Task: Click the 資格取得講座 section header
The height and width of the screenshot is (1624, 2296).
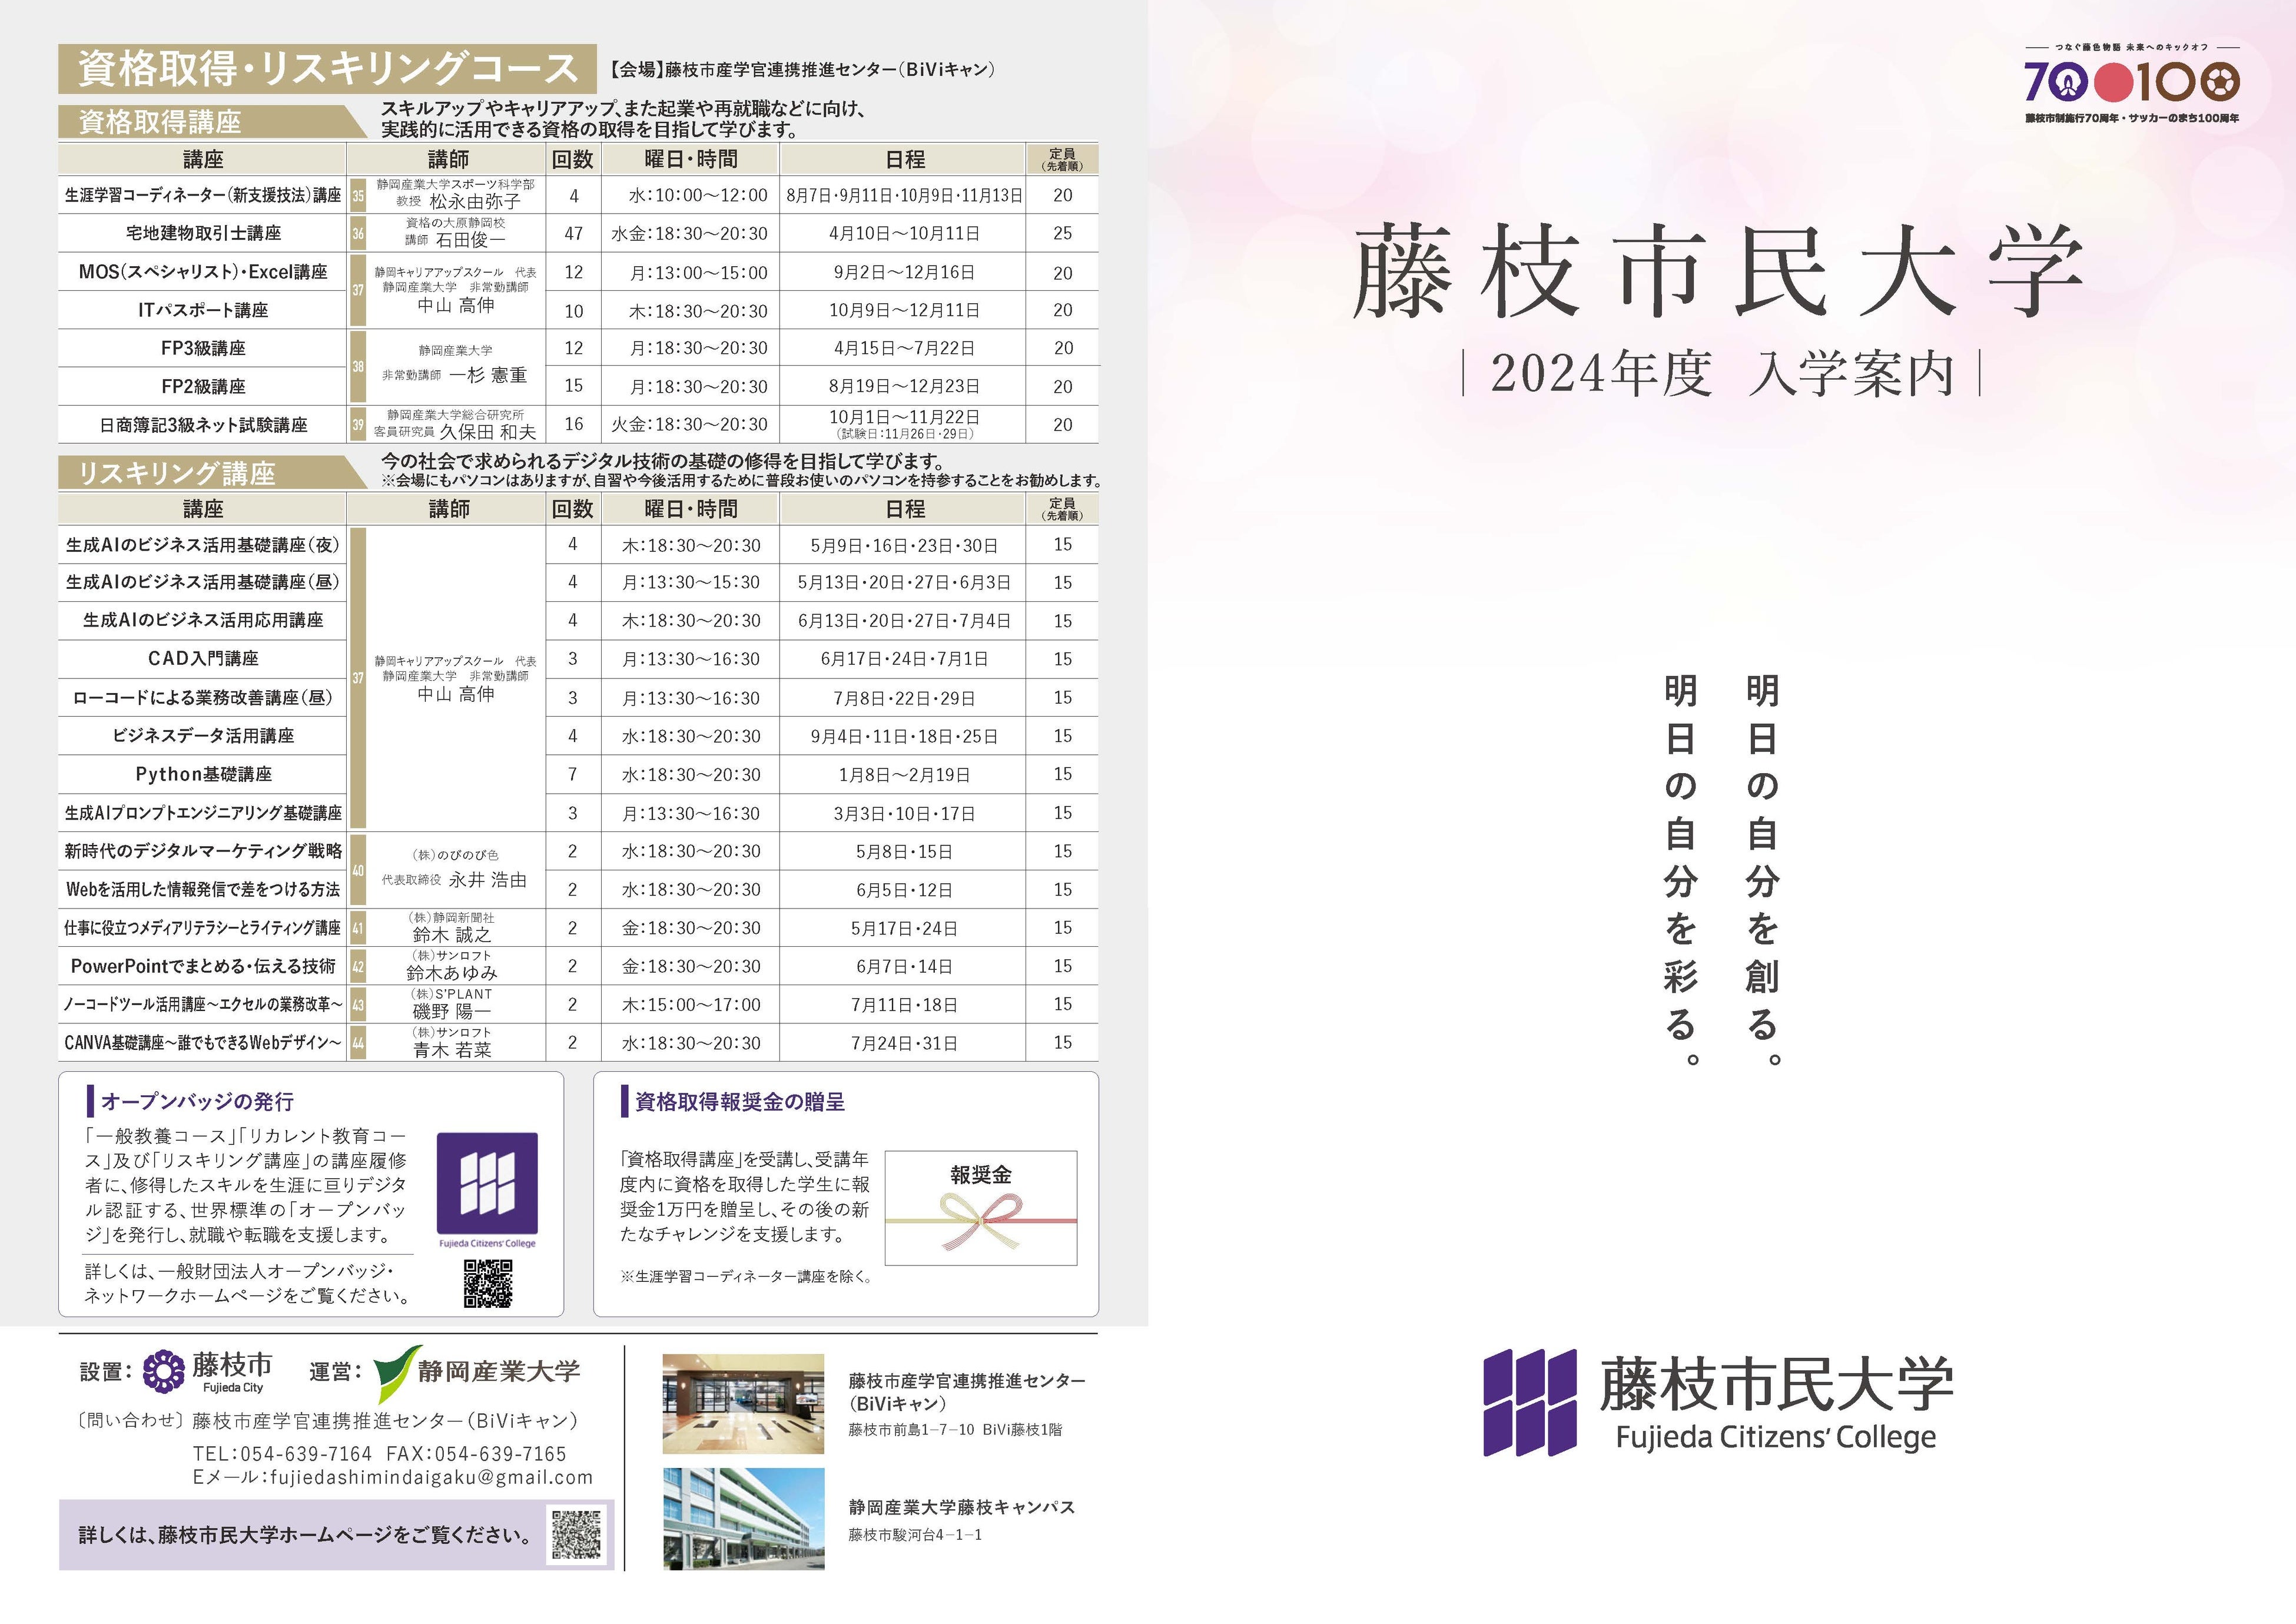Action: coord(160,122)
